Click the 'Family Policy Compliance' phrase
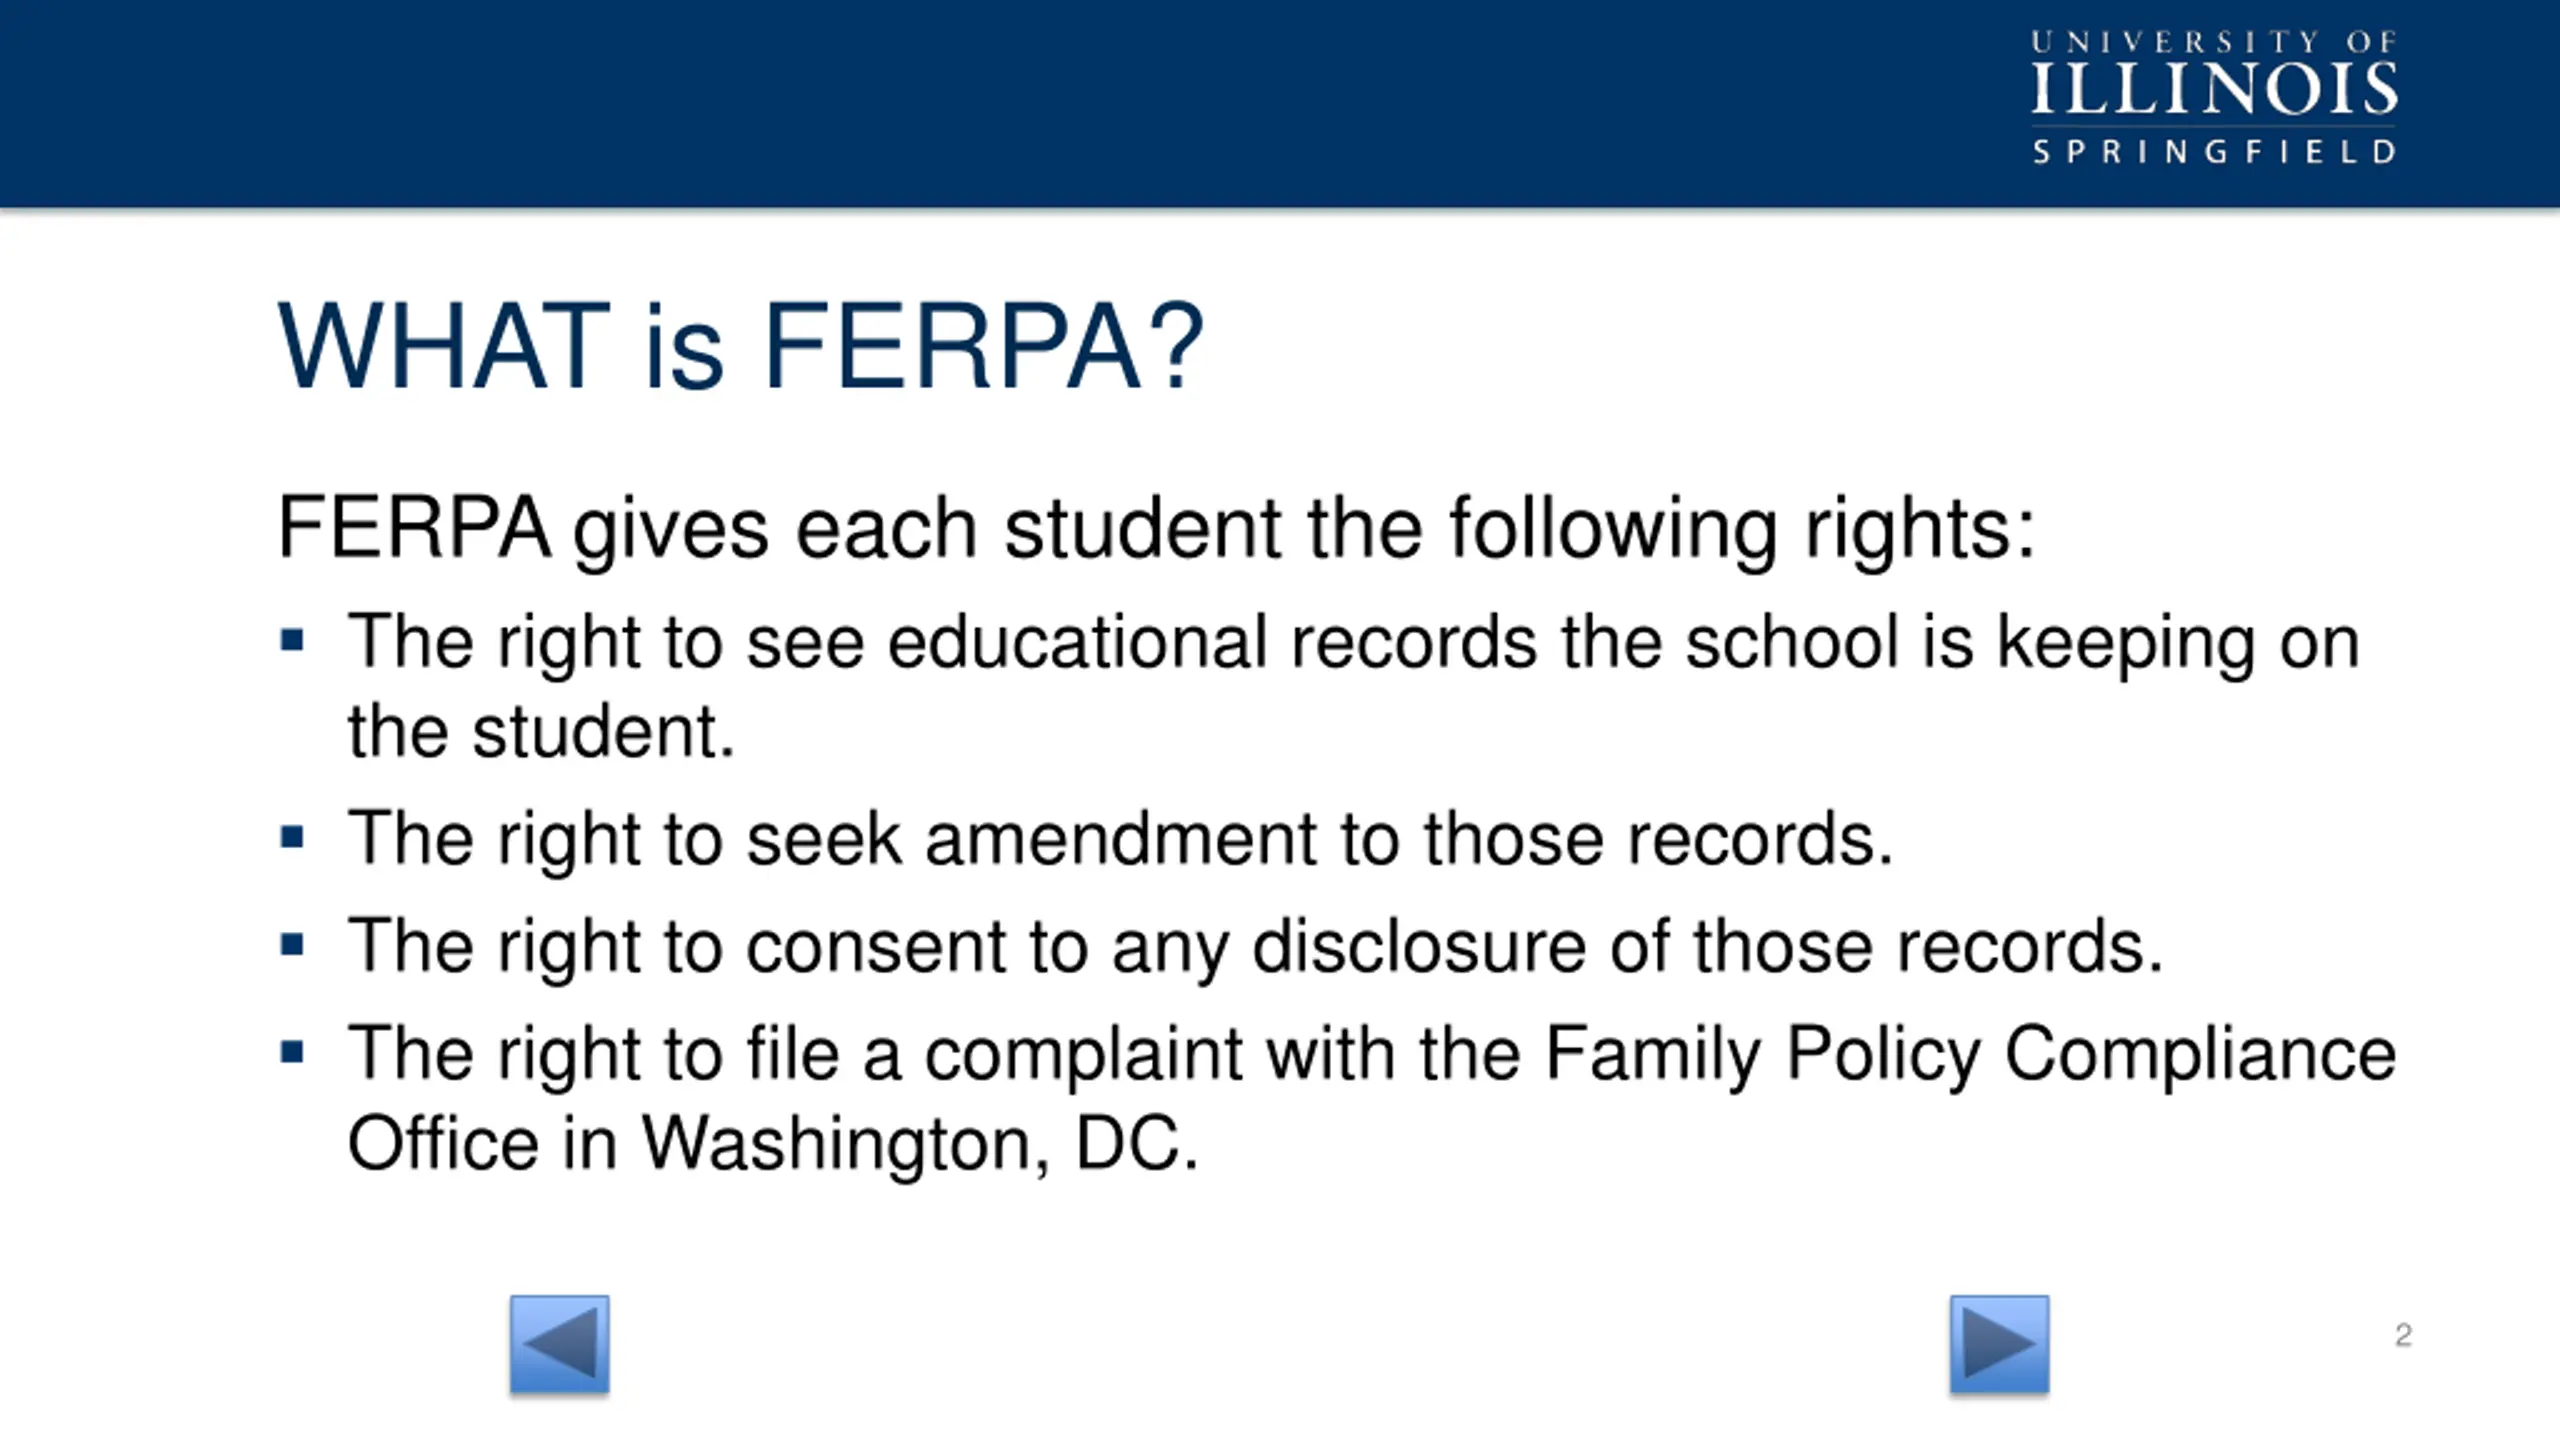Screen dimensions: 2560x1440 (x=1970, y=1054)
